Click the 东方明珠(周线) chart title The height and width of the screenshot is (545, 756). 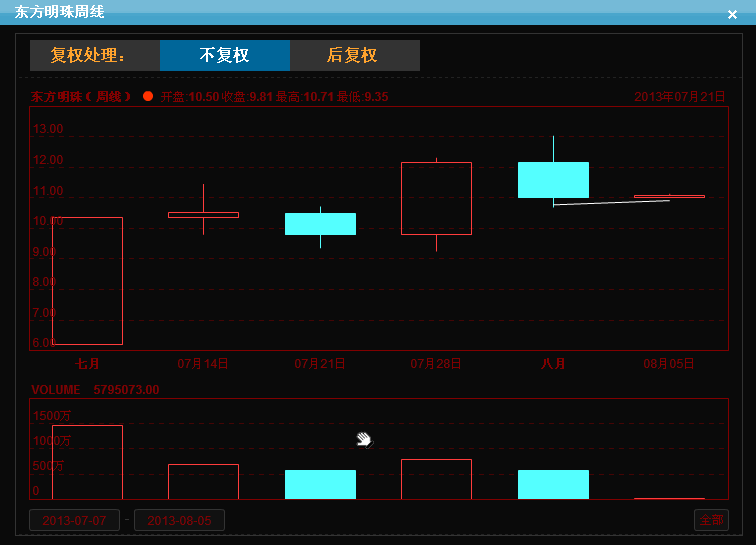point(81,96)
